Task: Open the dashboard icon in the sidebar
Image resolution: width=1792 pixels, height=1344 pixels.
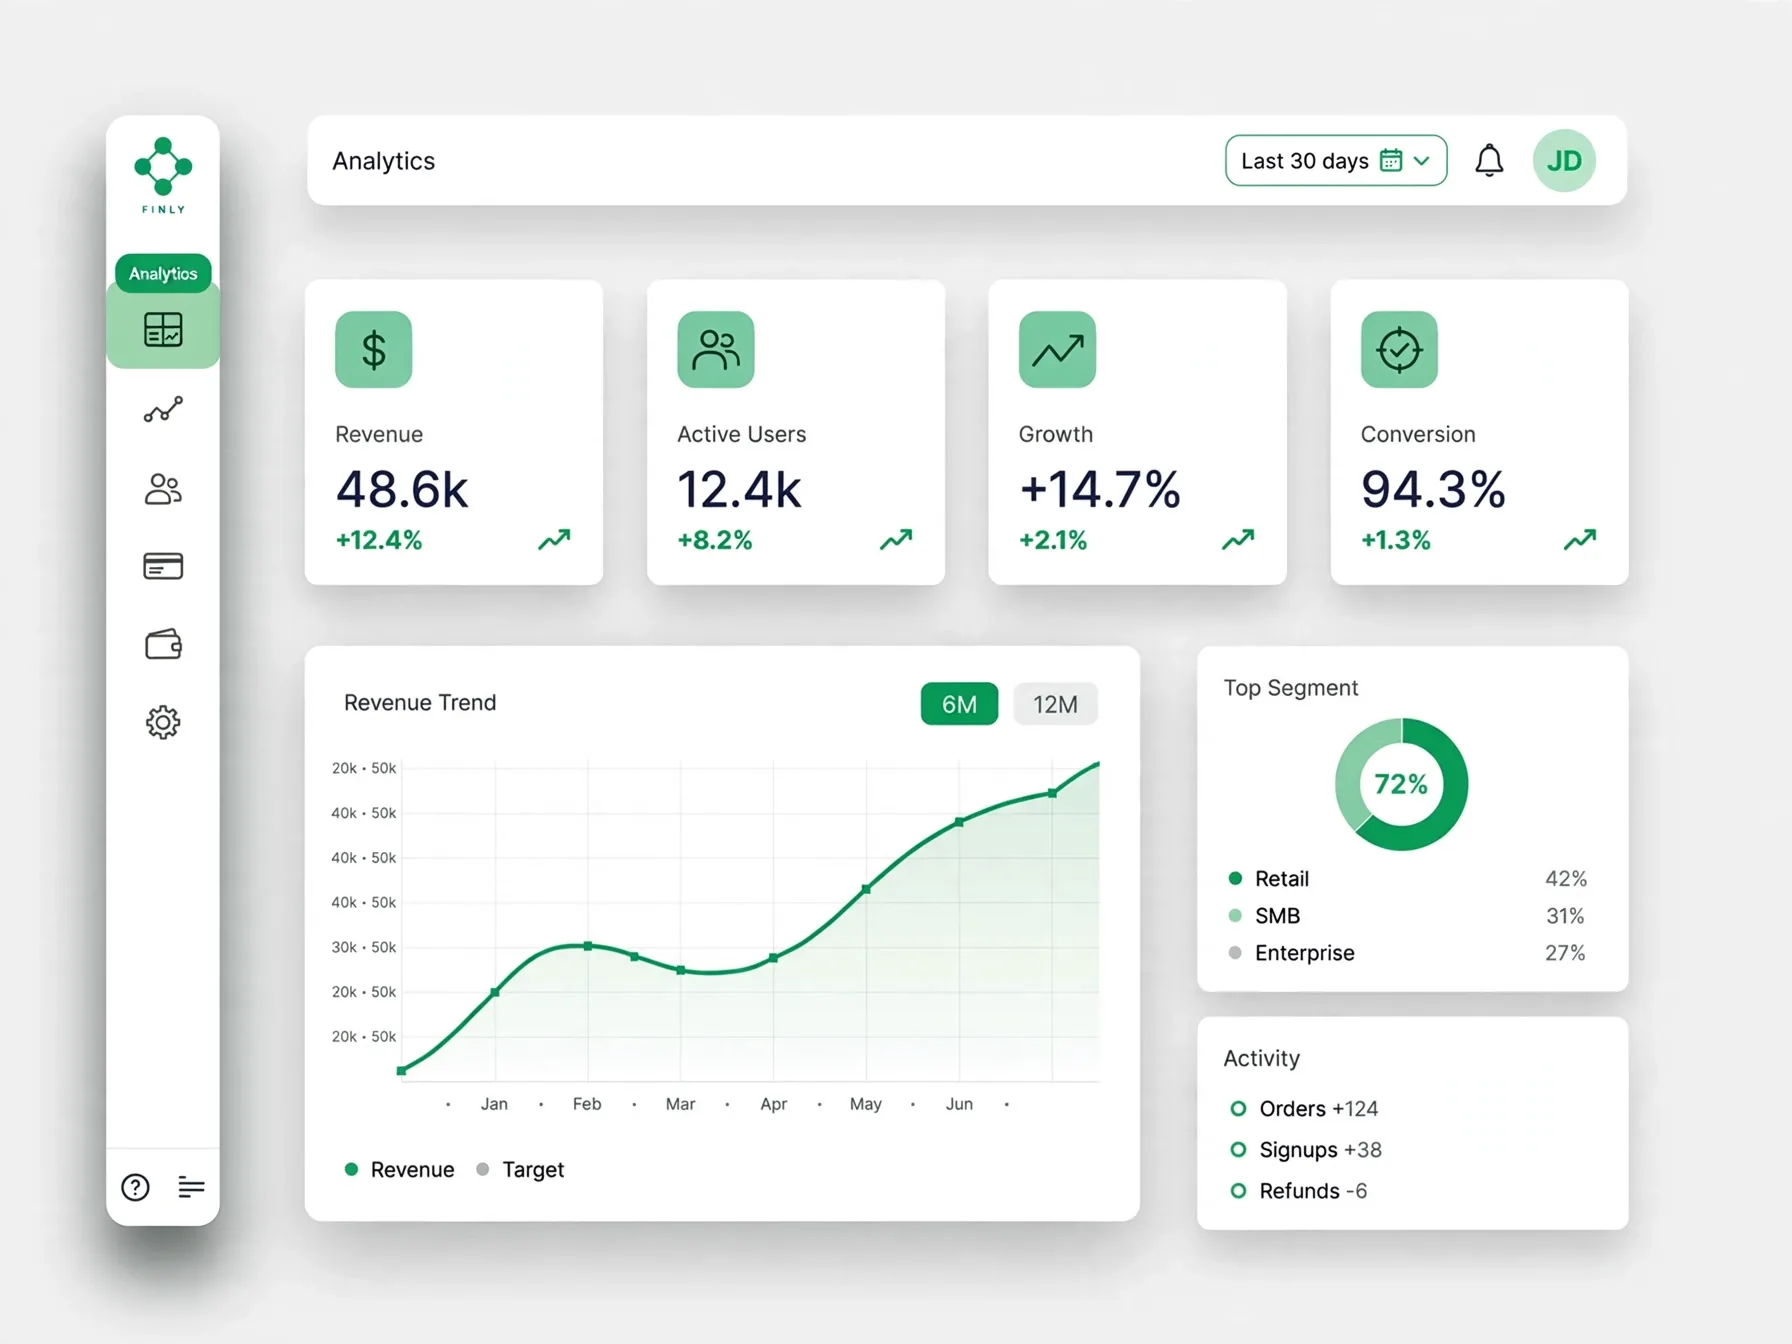Action: (163, 329)
